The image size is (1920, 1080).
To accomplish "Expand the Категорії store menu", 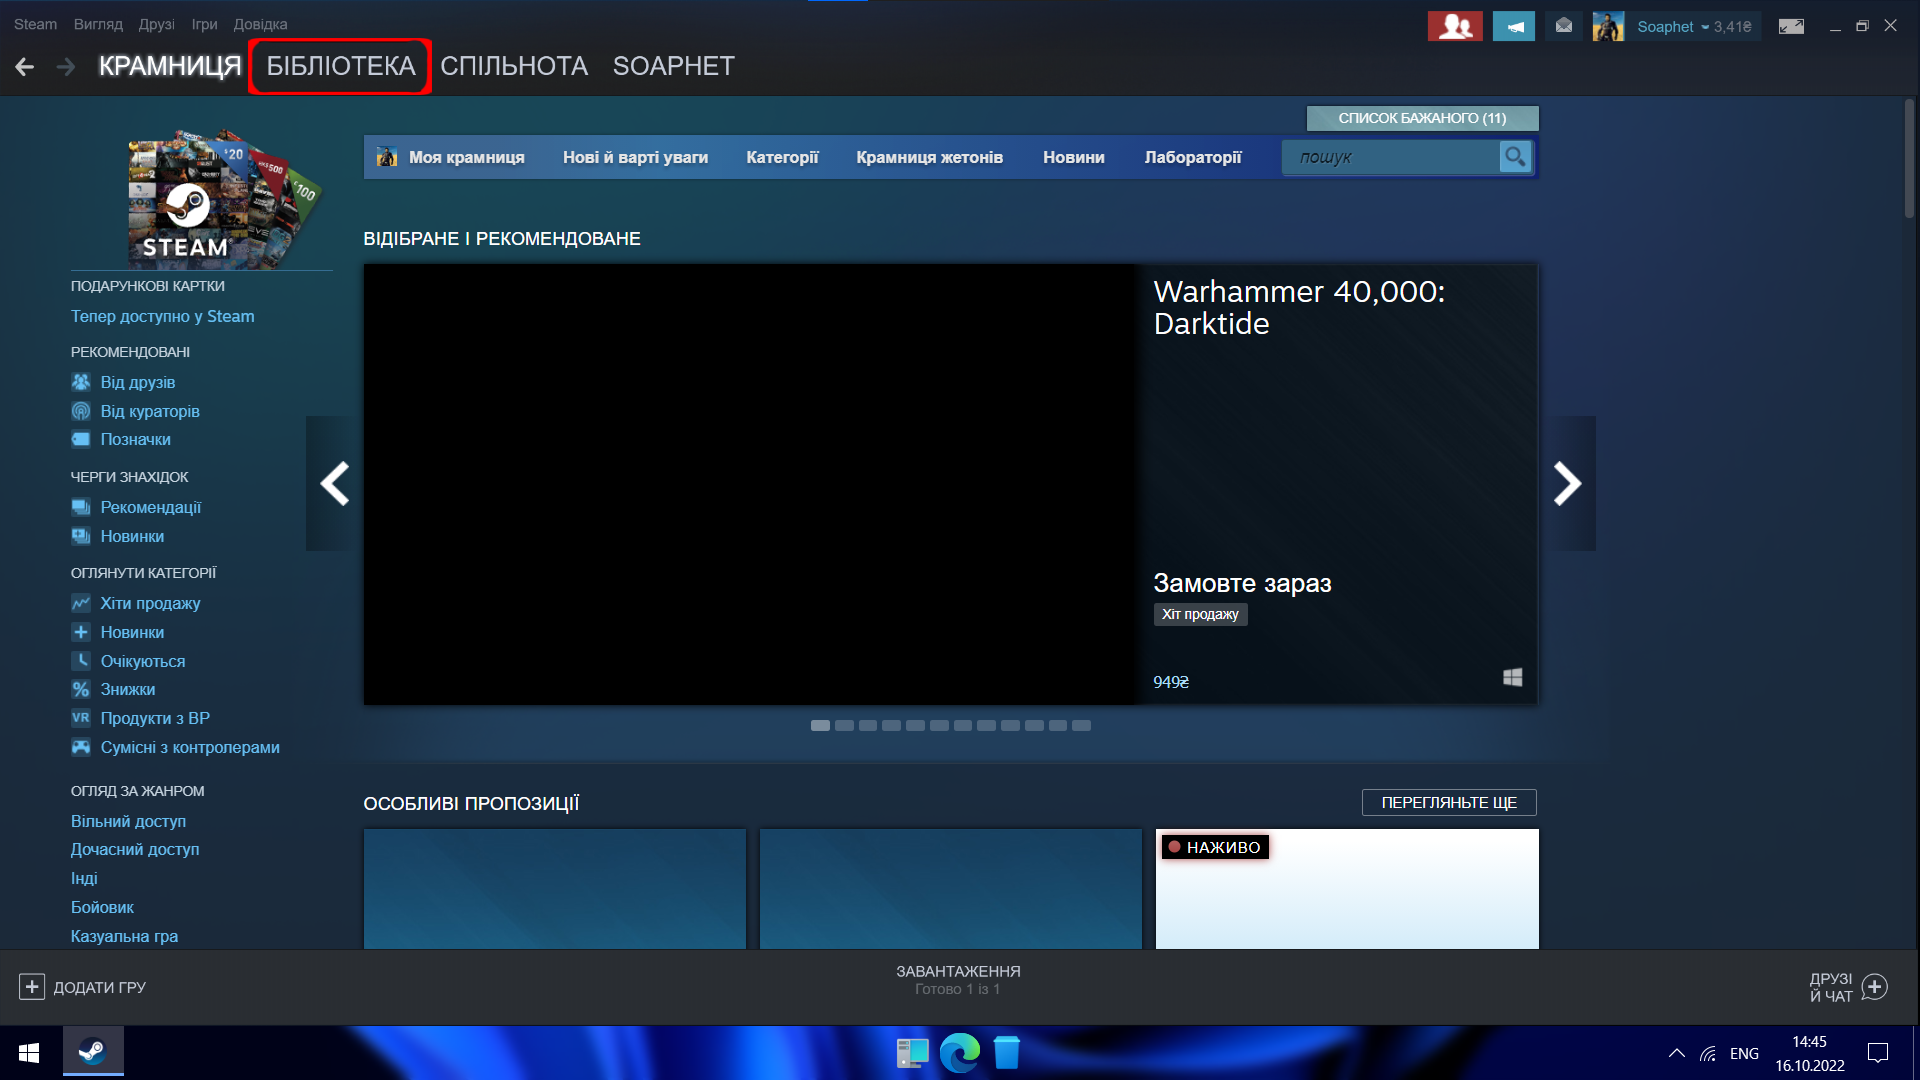I will (x=782, y=157).
